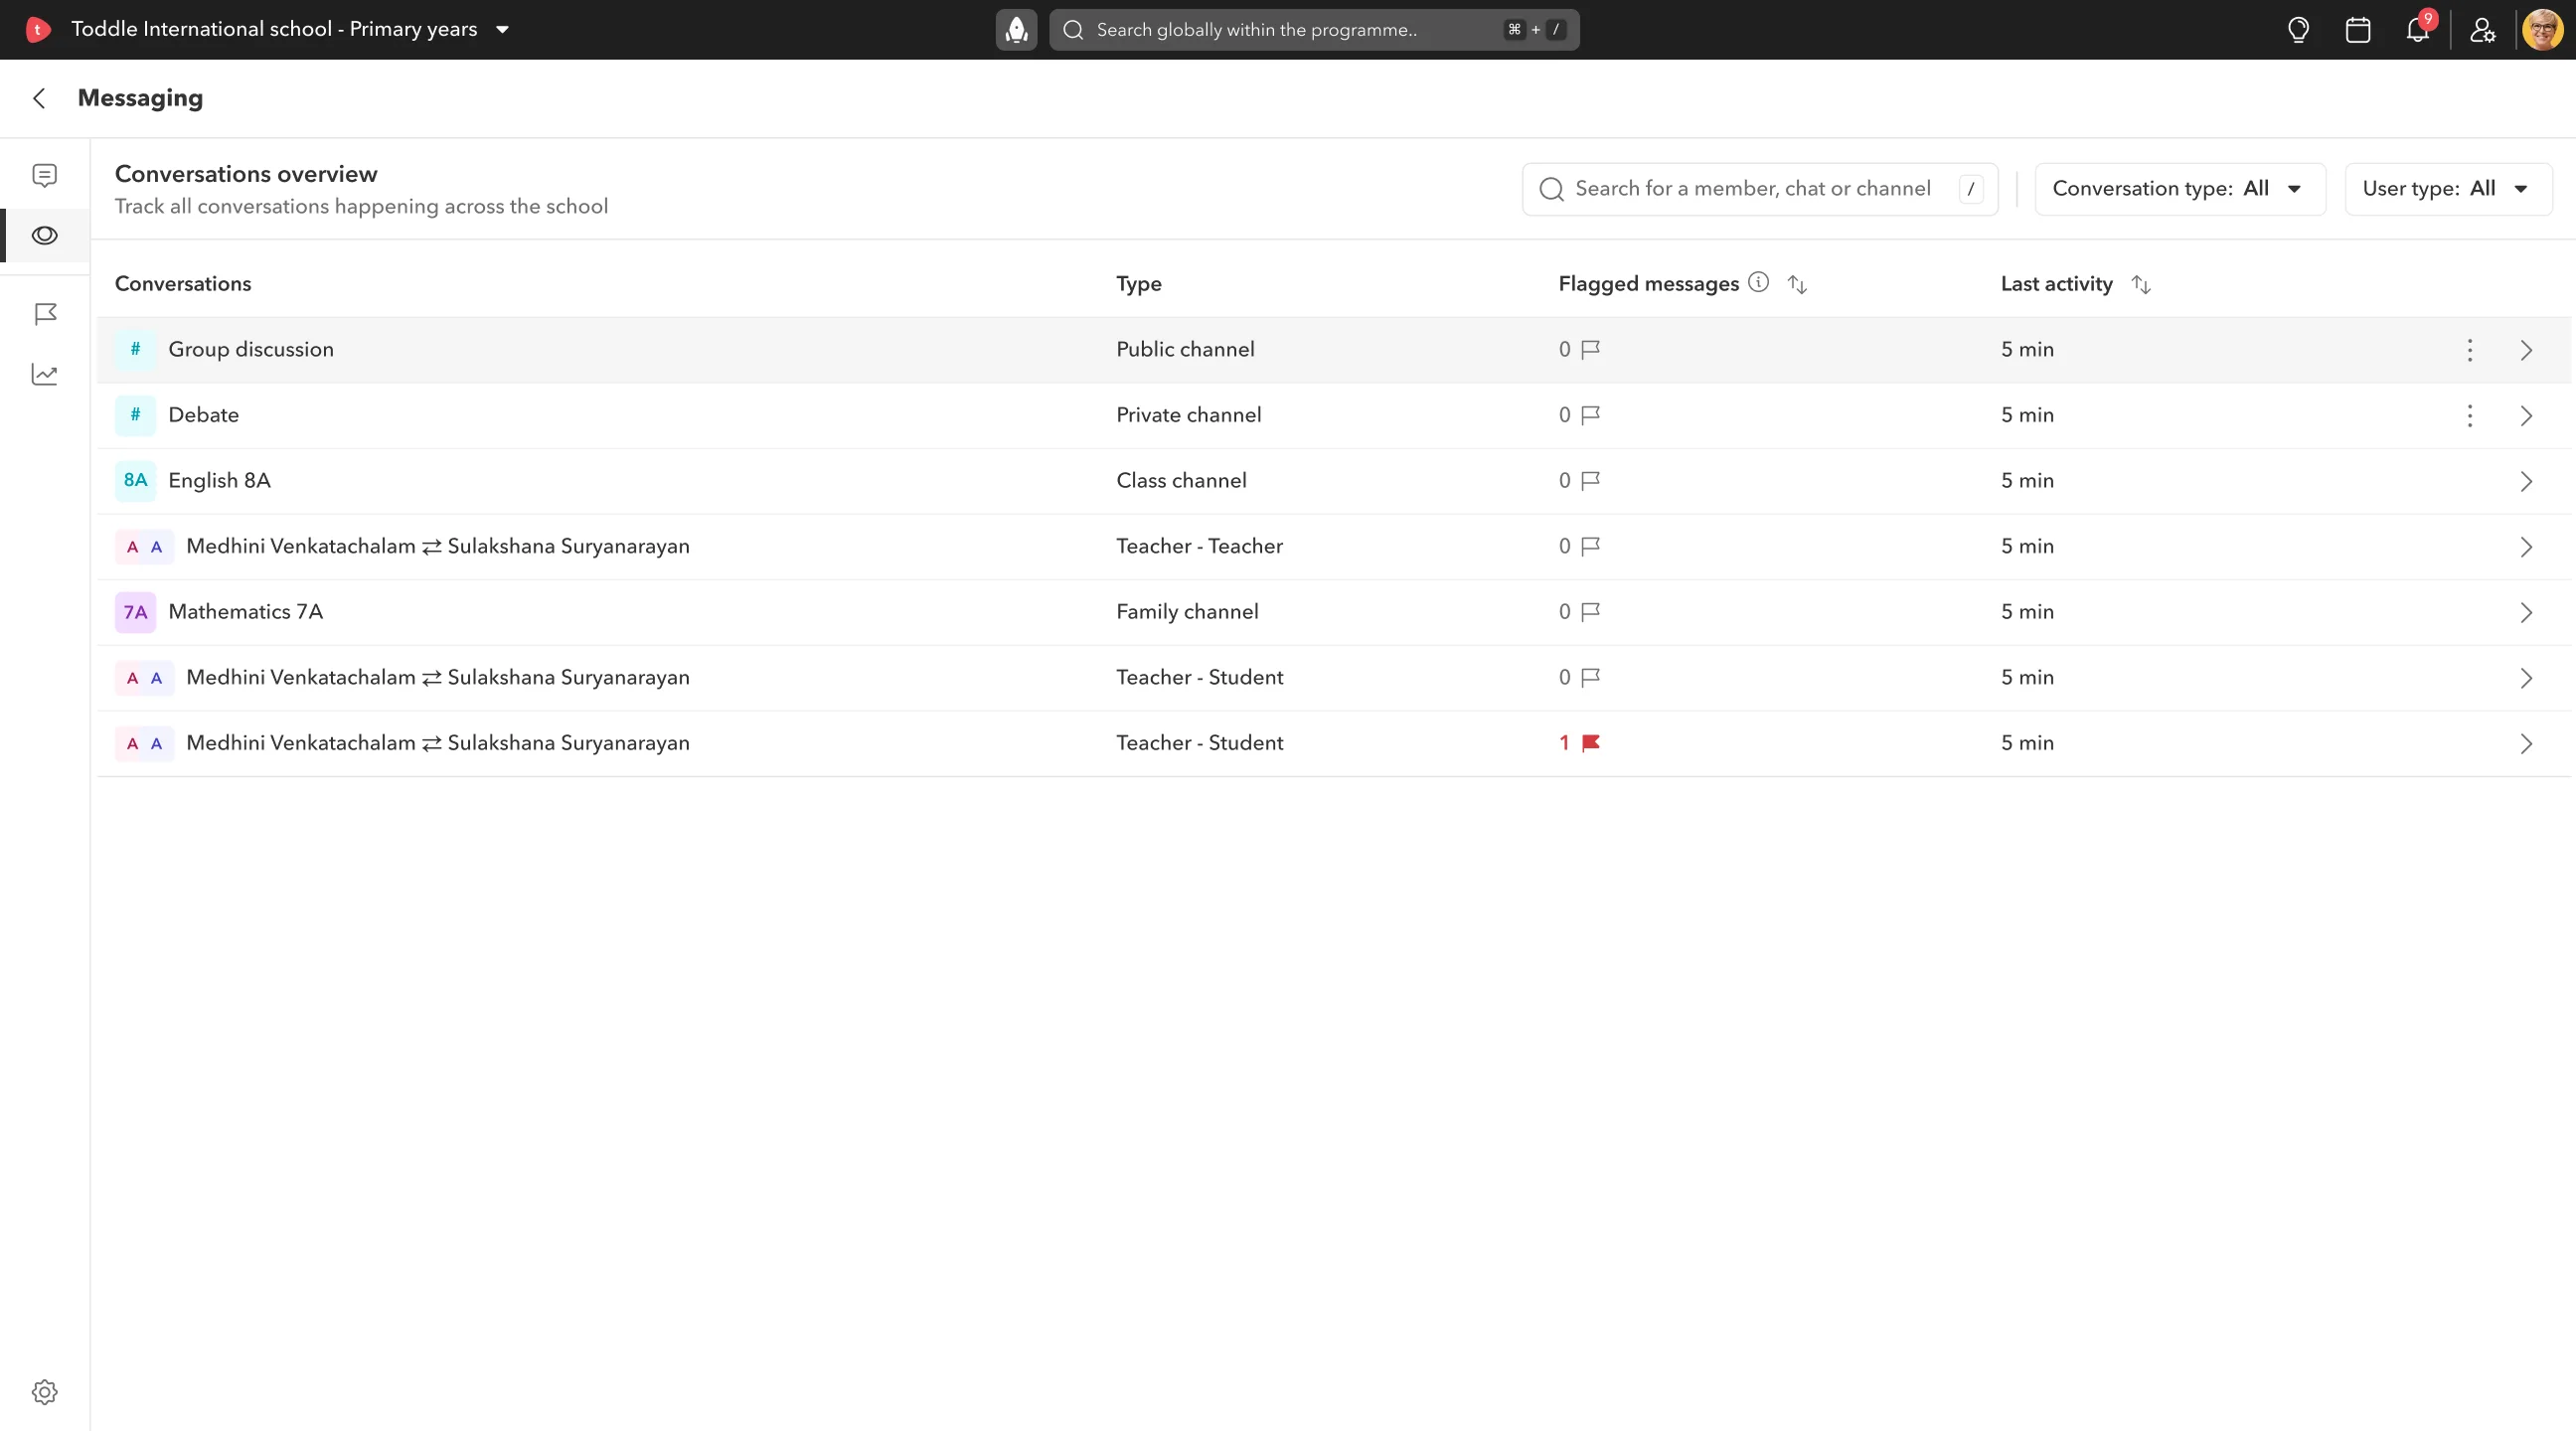Screen dimensions: 2576x1431
Task: Click the Class channel type cell
Action: [1181, 480]
